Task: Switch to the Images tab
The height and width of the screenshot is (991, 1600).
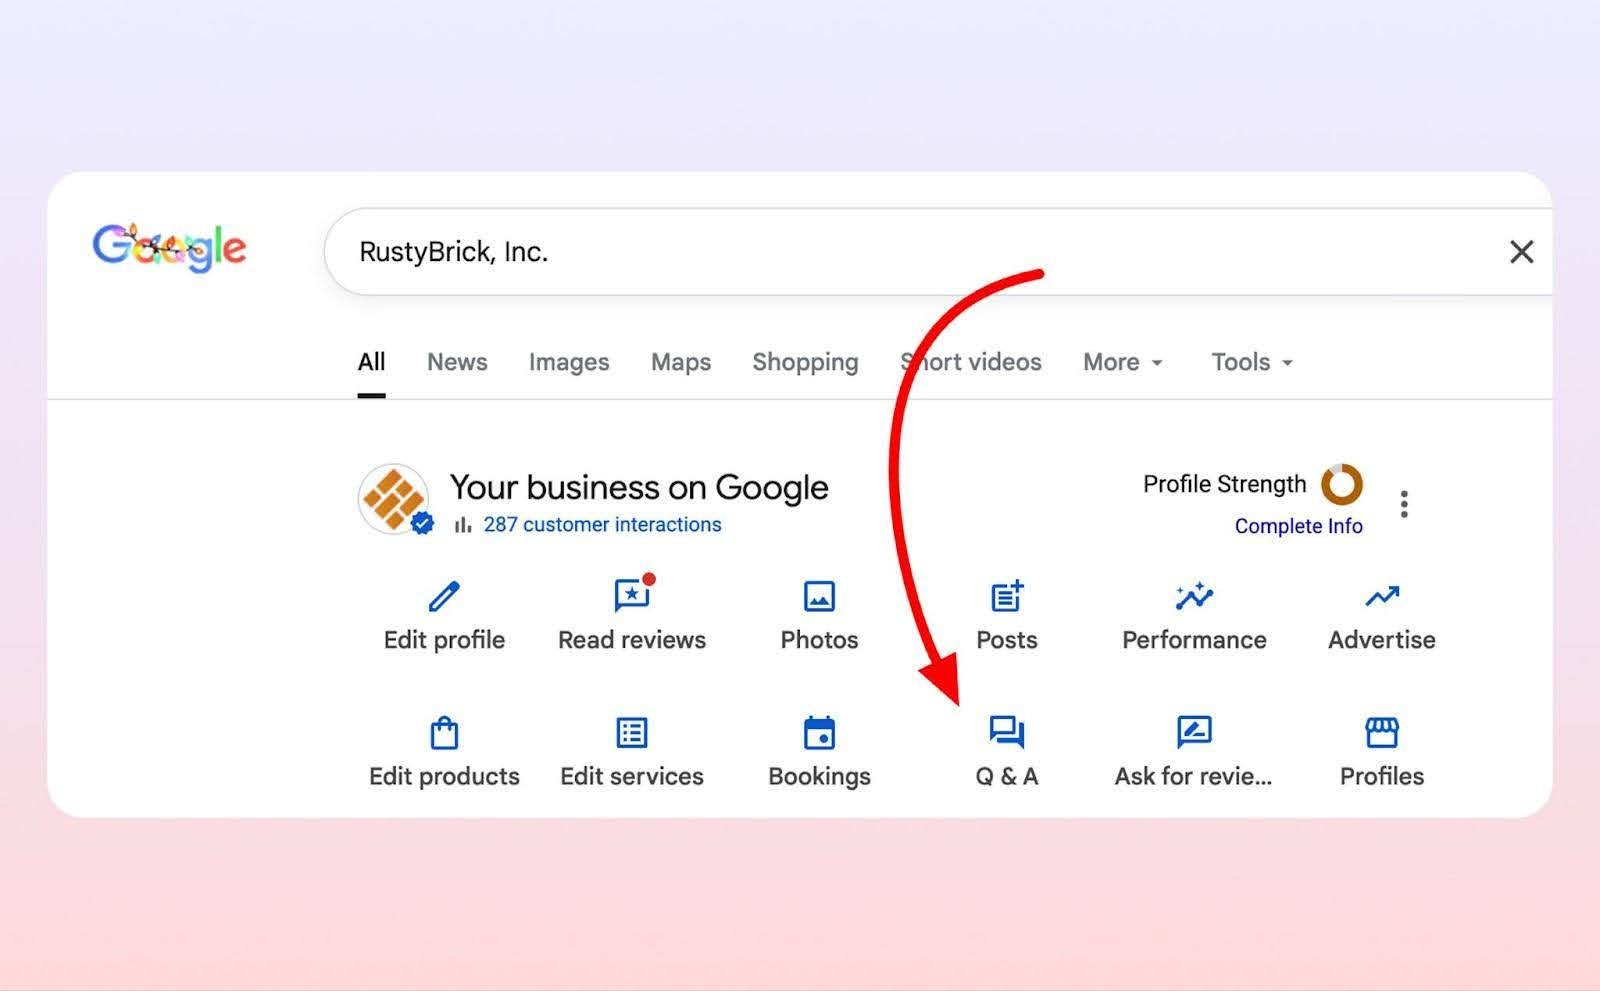Action: tap(569, 362)
